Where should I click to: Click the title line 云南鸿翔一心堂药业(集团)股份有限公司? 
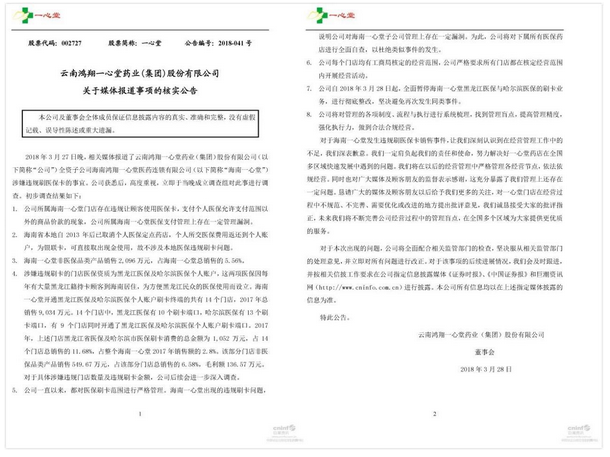pos(140,73)
